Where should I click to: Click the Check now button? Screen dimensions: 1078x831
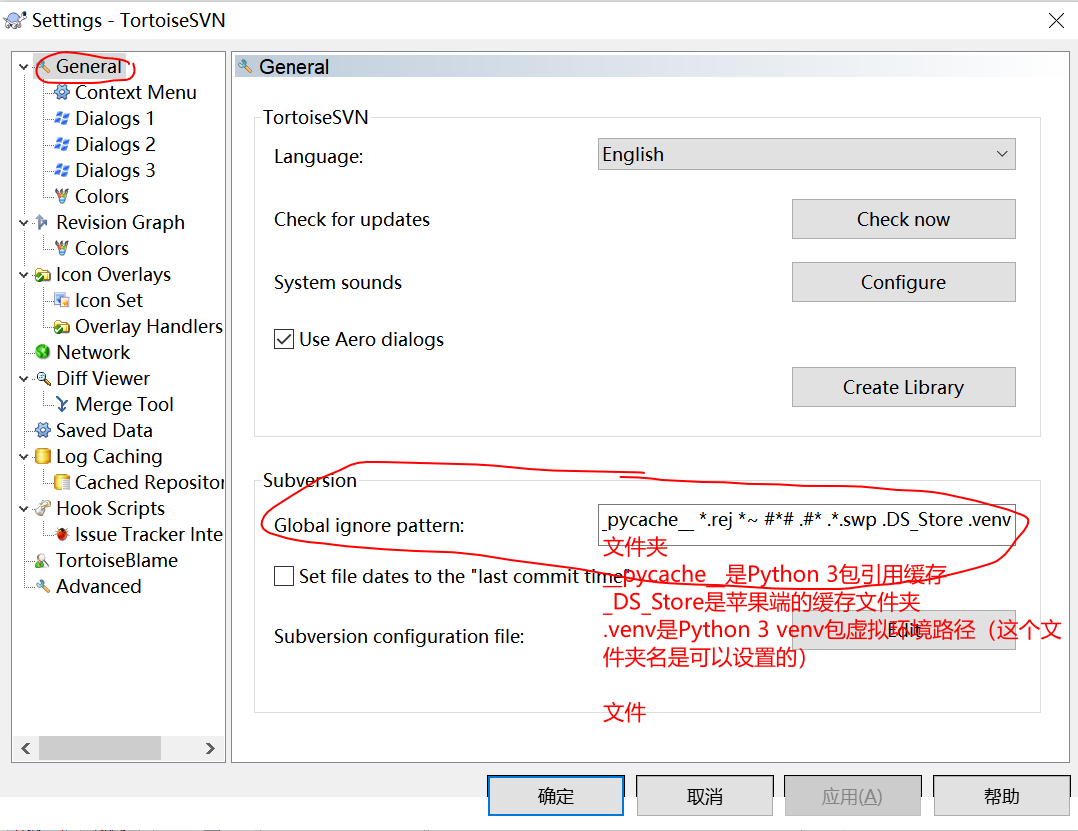click(x=903, y=219)
